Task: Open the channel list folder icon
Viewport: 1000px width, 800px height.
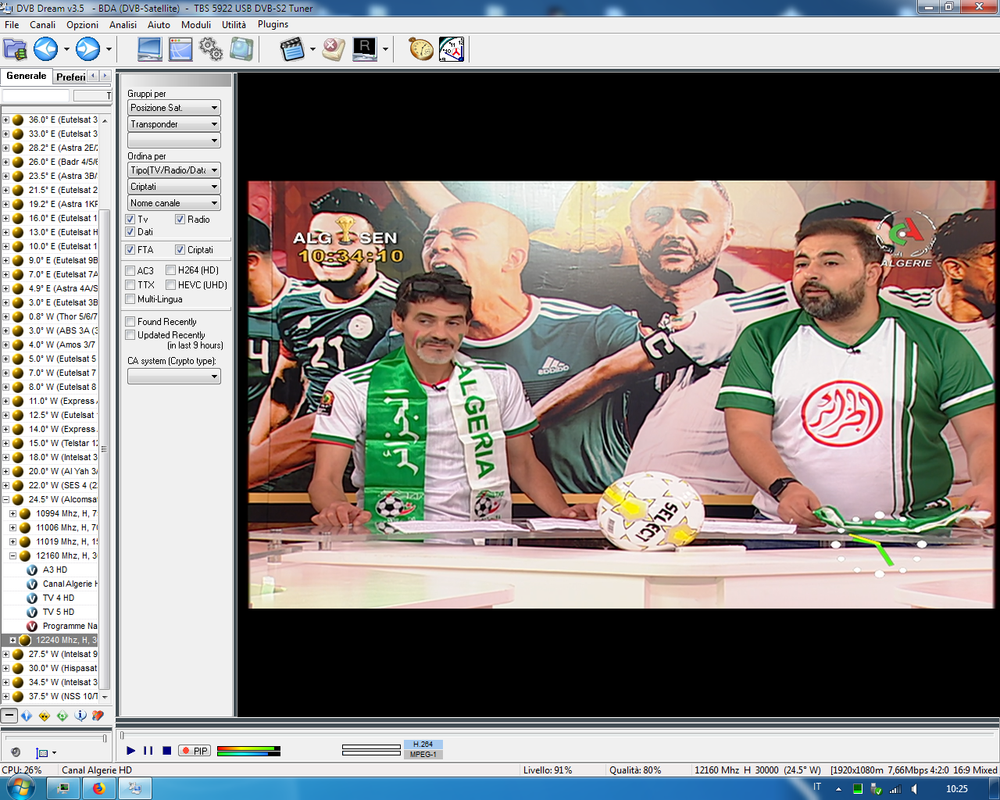Action: [15, 49]
